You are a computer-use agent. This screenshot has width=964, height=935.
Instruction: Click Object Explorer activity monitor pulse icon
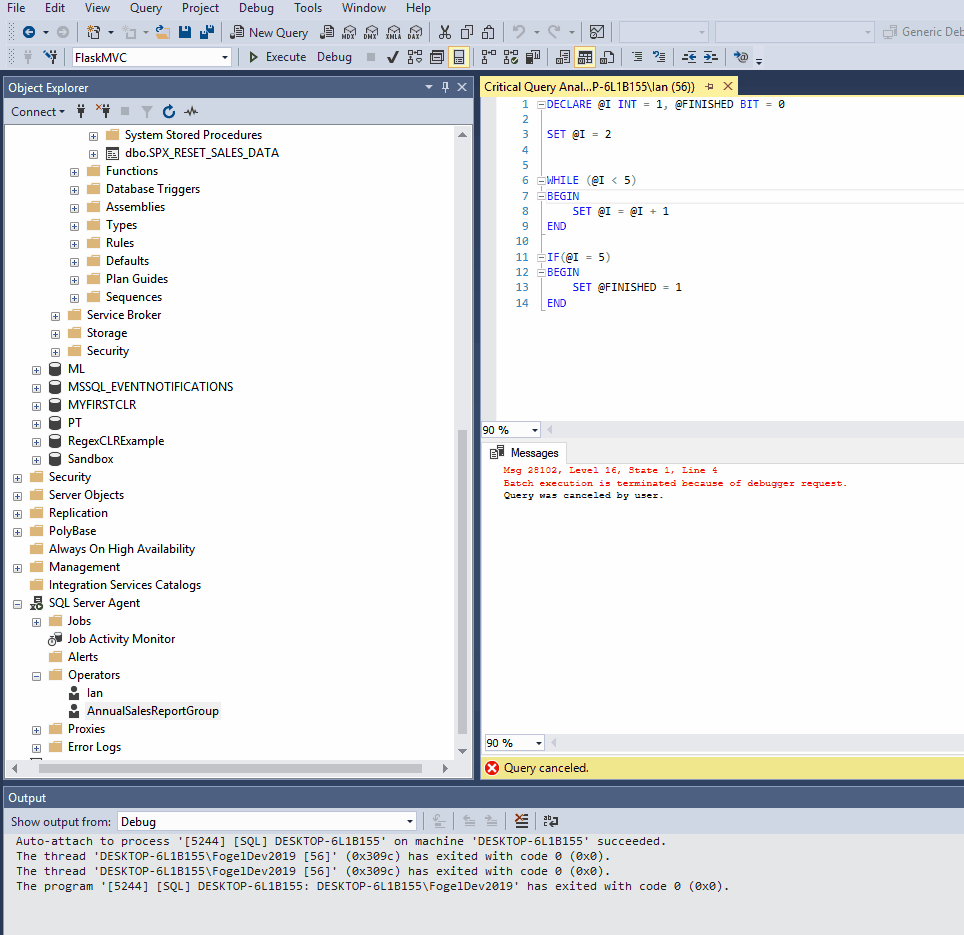click(191, 111)
